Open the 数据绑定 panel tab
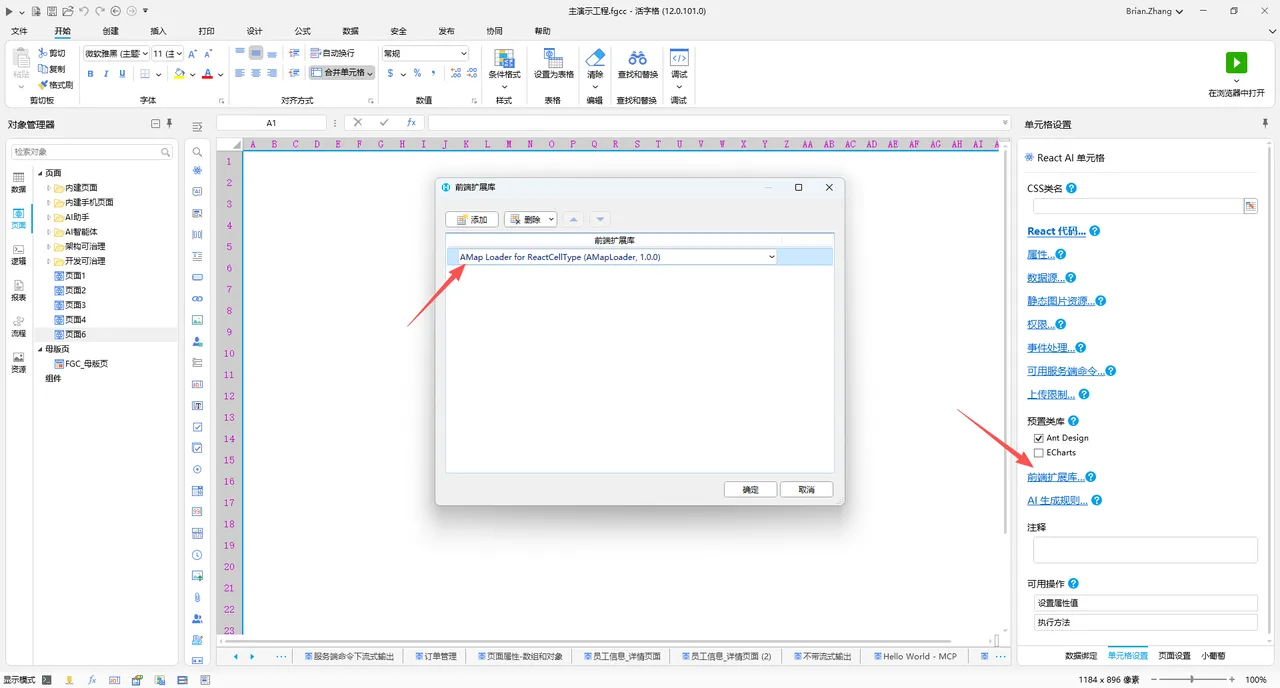This screenshot has height=688, width=1280. pyautogui.click(x=1081, y=656)
